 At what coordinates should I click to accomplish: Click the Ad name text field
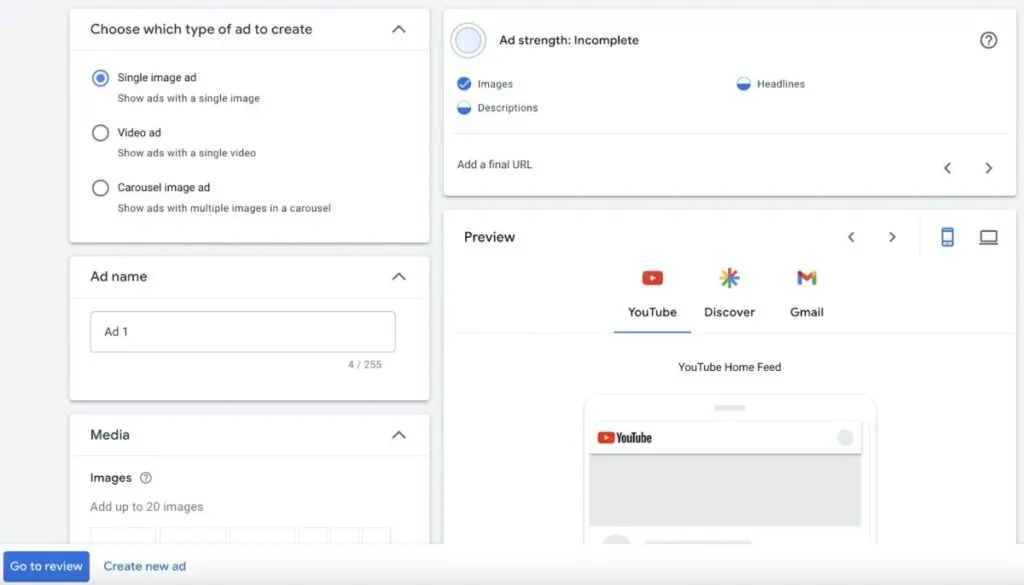tap(242, 332)
